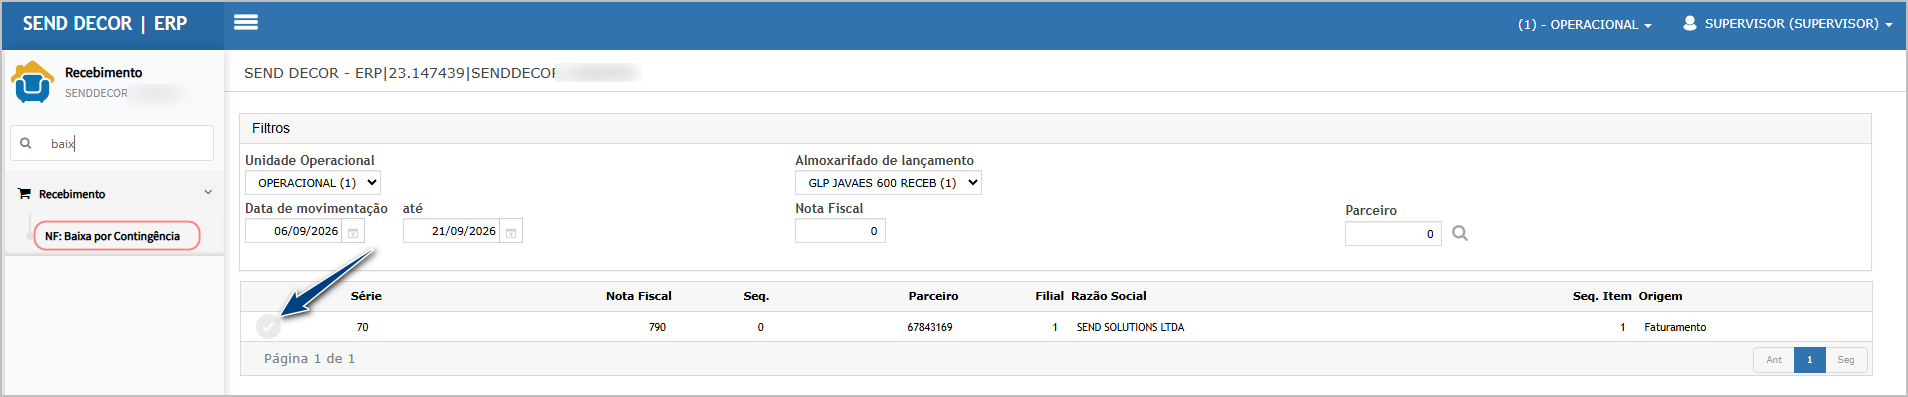The width and height of the screenshot is (1908, 397).
Task: Click the partner code 67843169 cell
Action: tap(930, 327)
